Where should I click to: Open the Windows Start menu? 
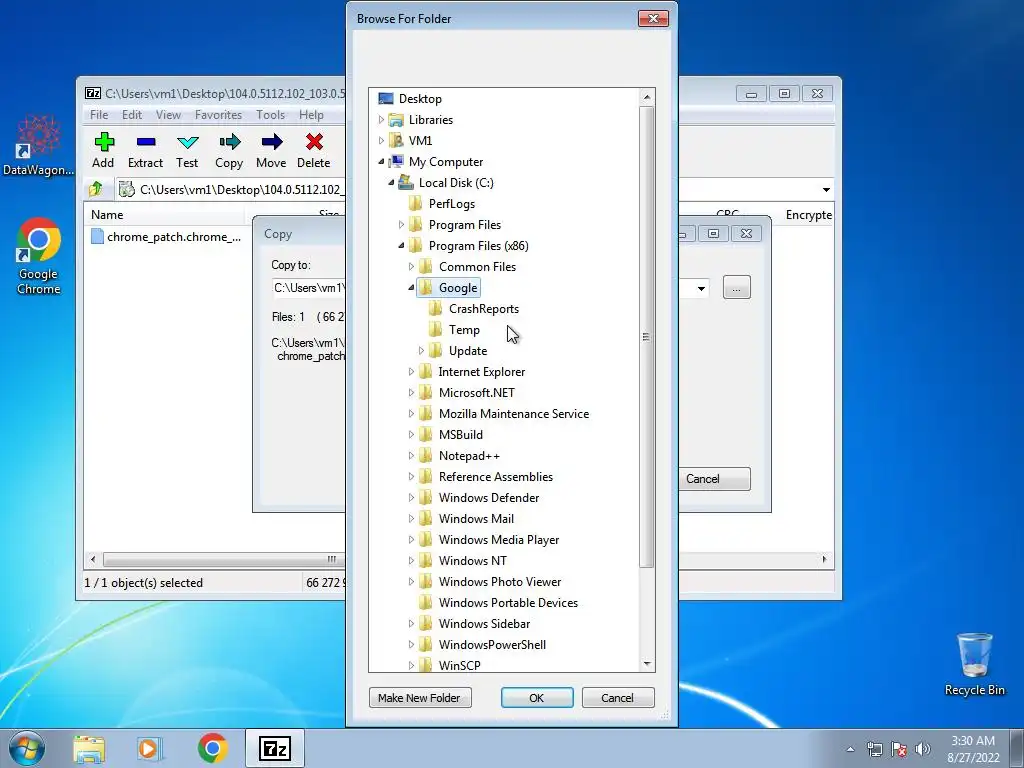pyautogui.click(x=26, y=748)
